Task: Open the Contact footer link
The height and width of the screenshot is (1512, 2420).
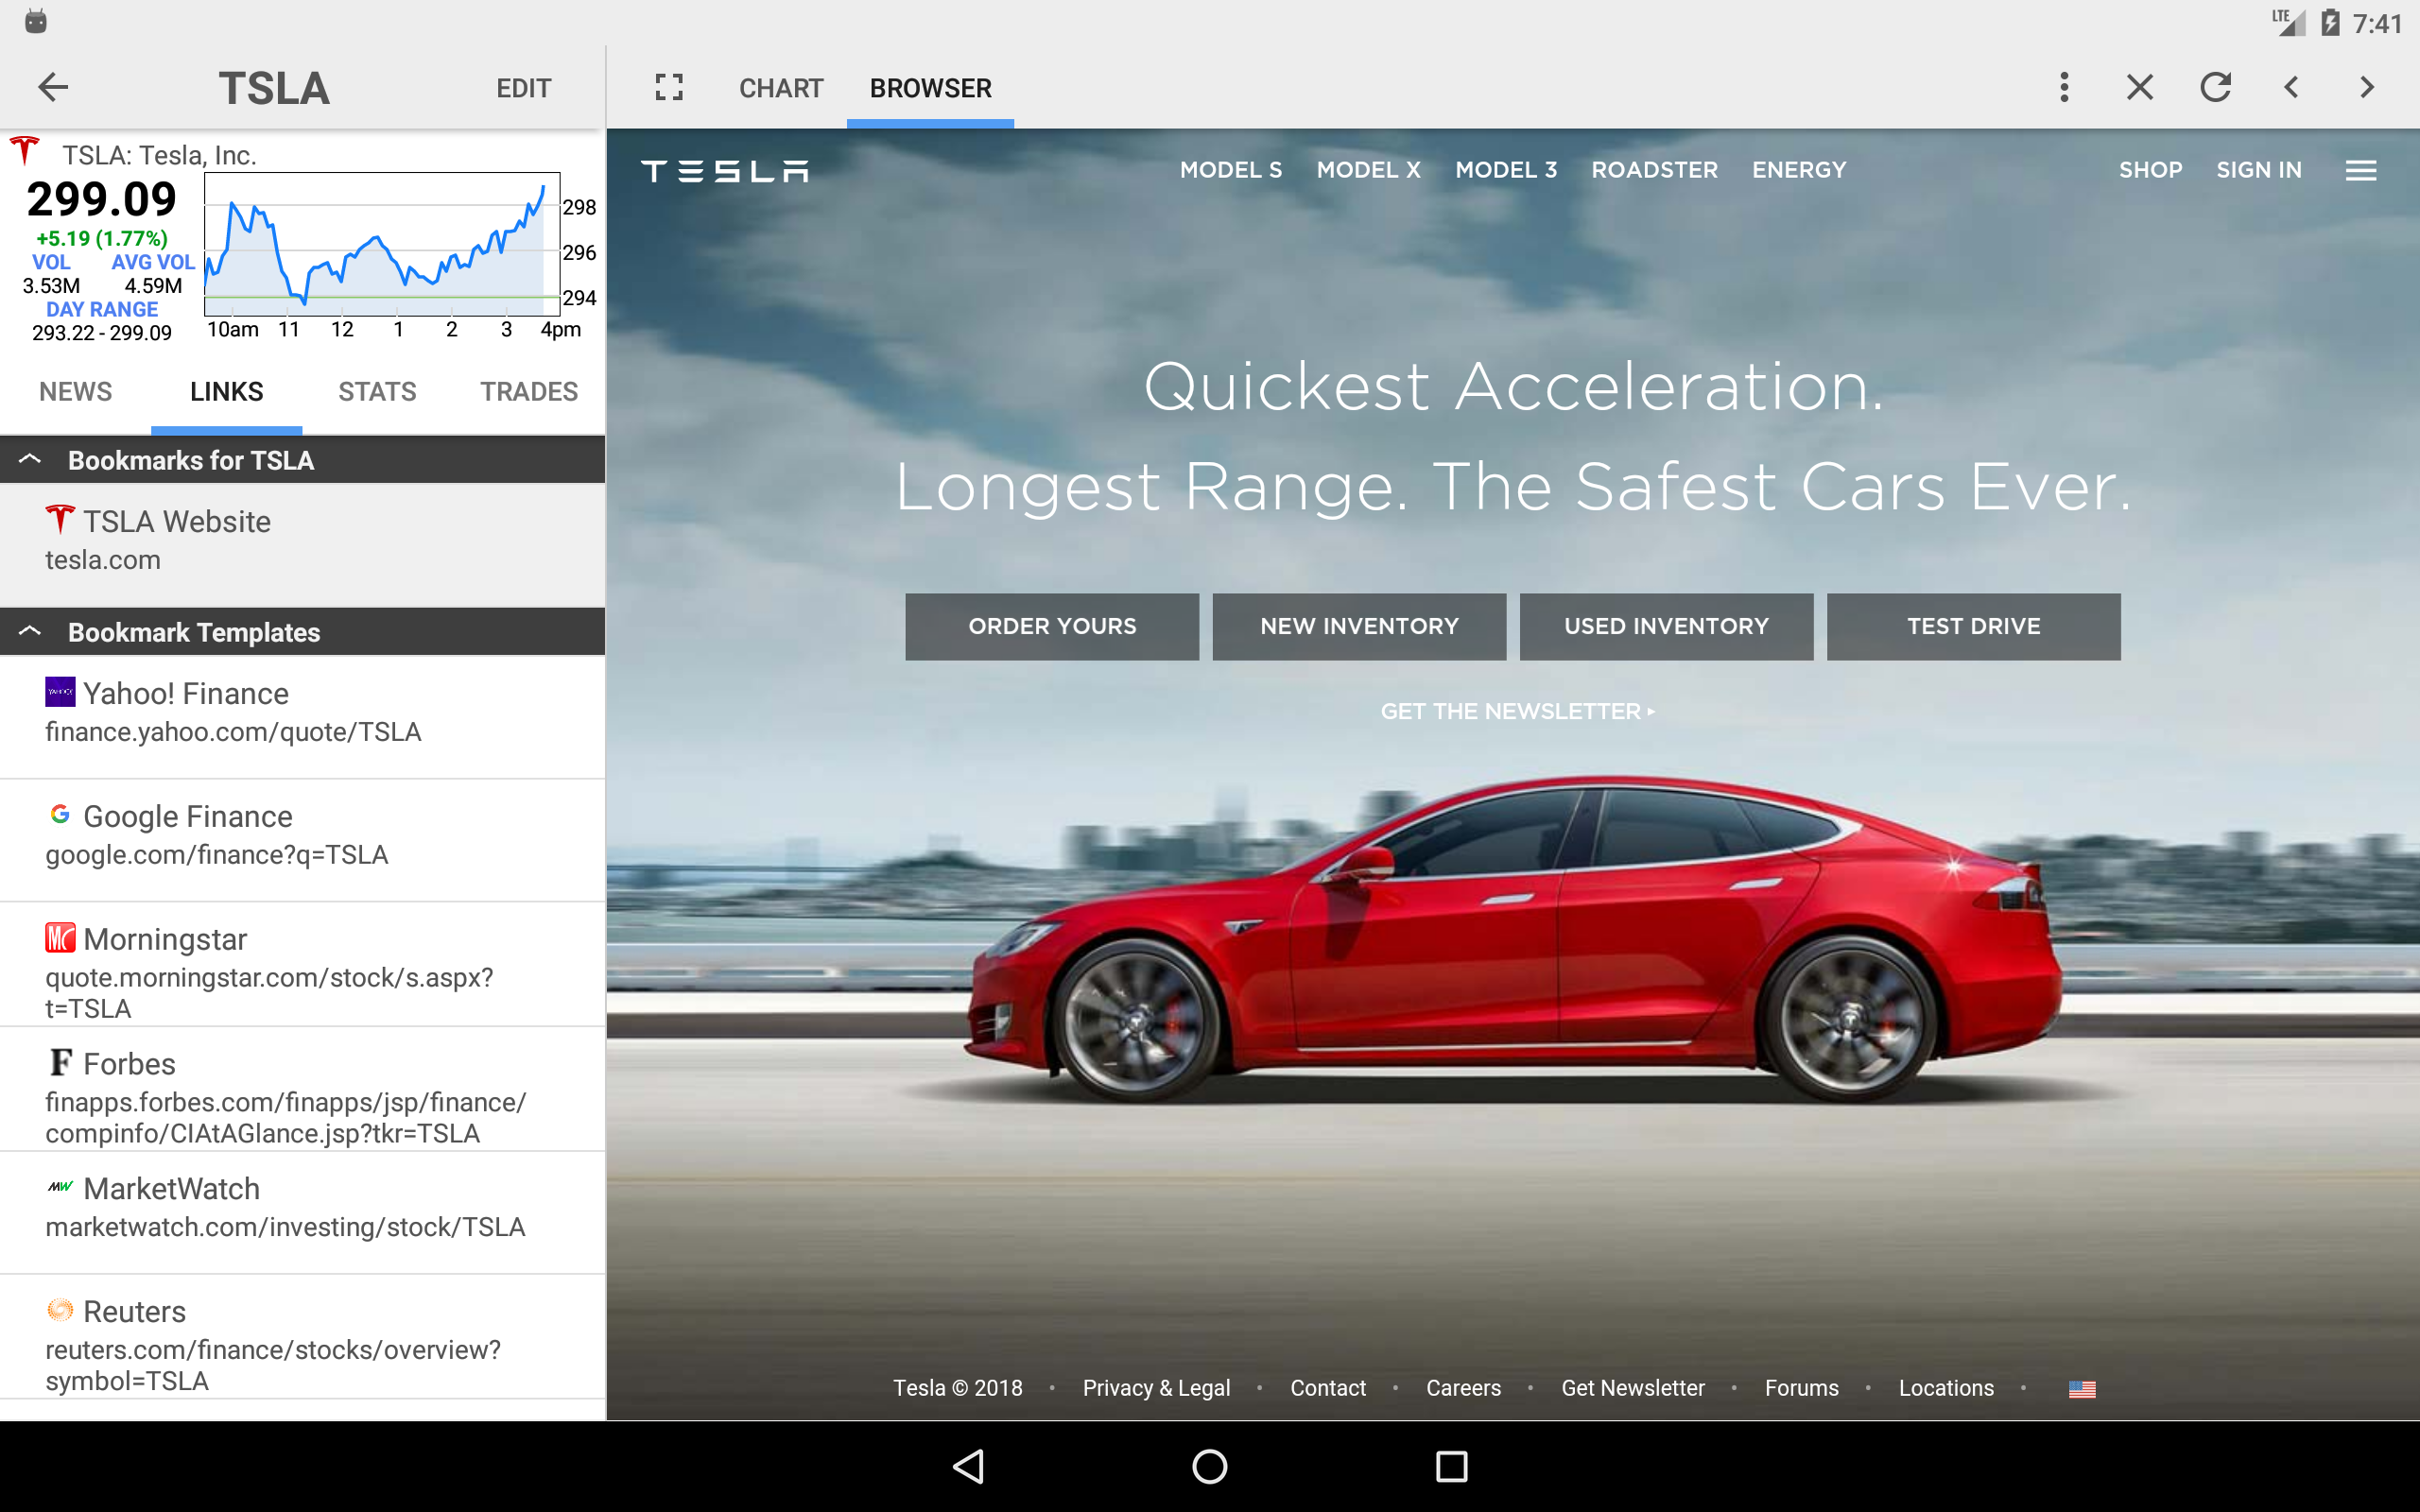Action: tap(1328, 1388)
